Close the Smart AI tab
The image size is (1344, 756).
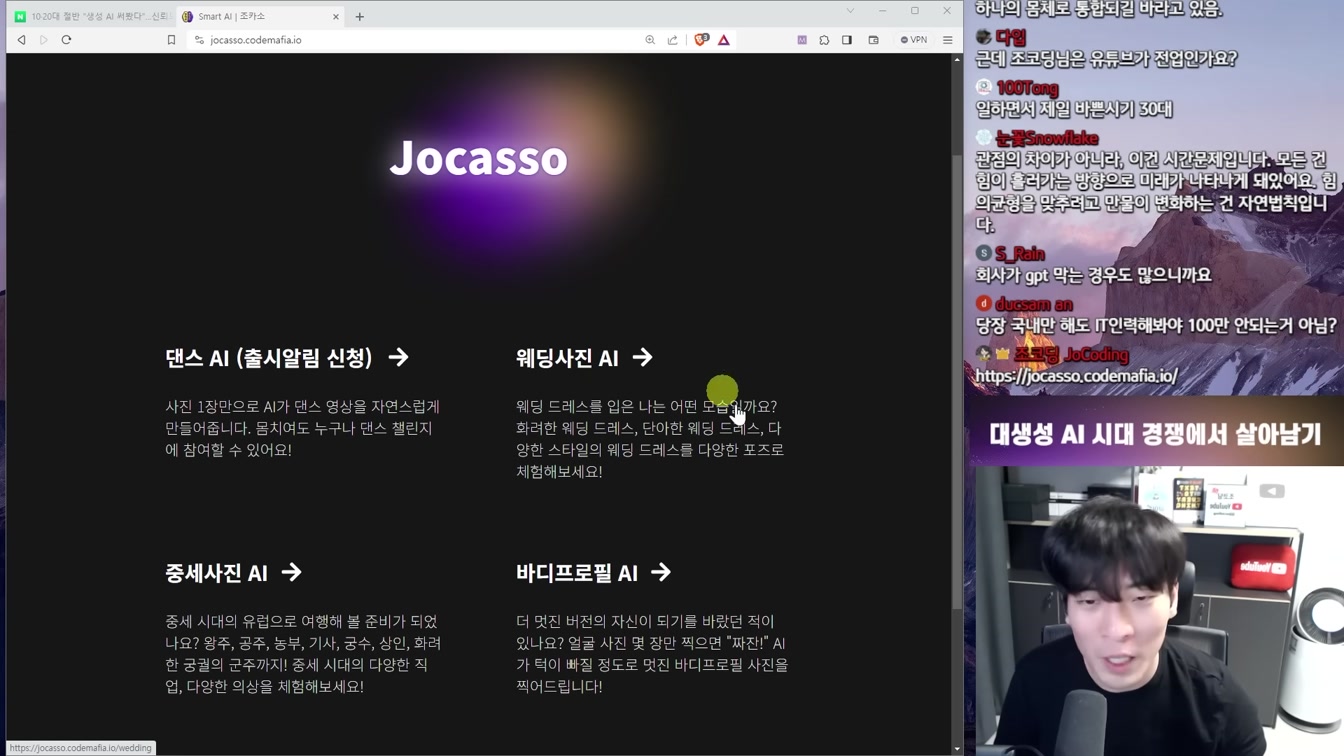pyautogui.click(x=336, y=16)
